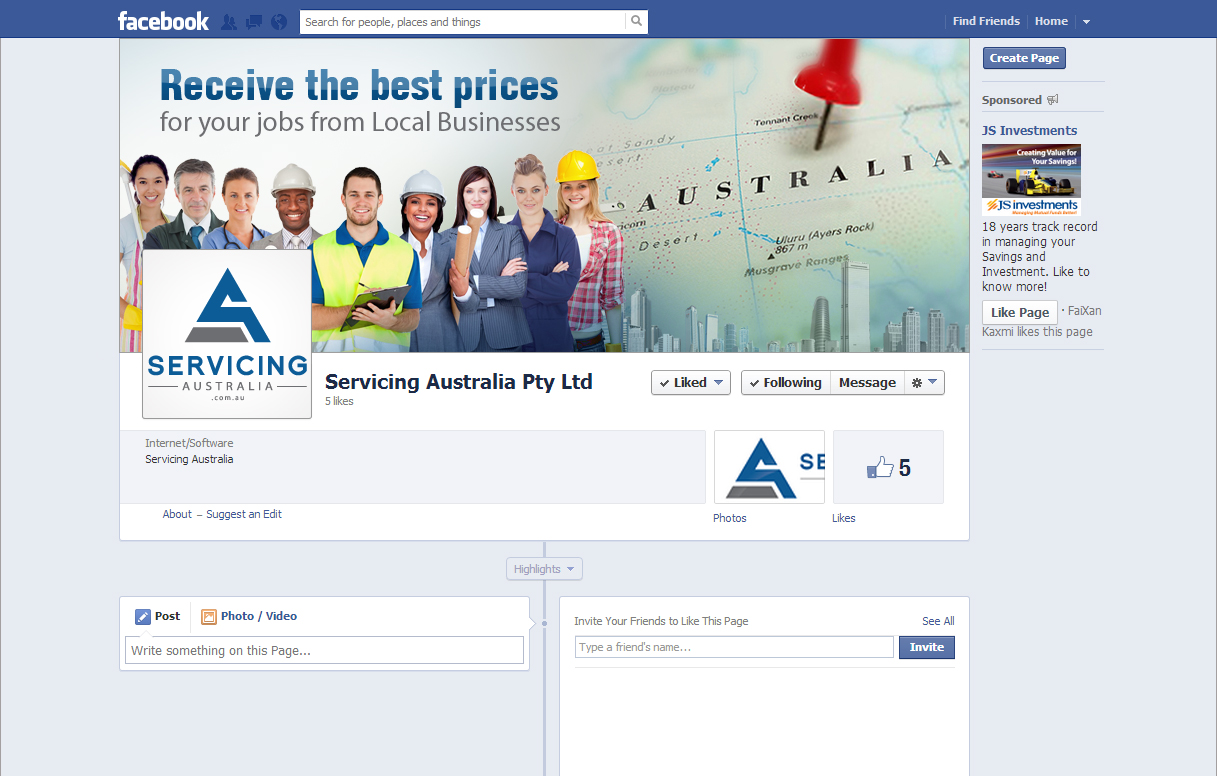This screenshot has height=776, width=1217.
Task: Click the Invite button
Action: [927, 647]
